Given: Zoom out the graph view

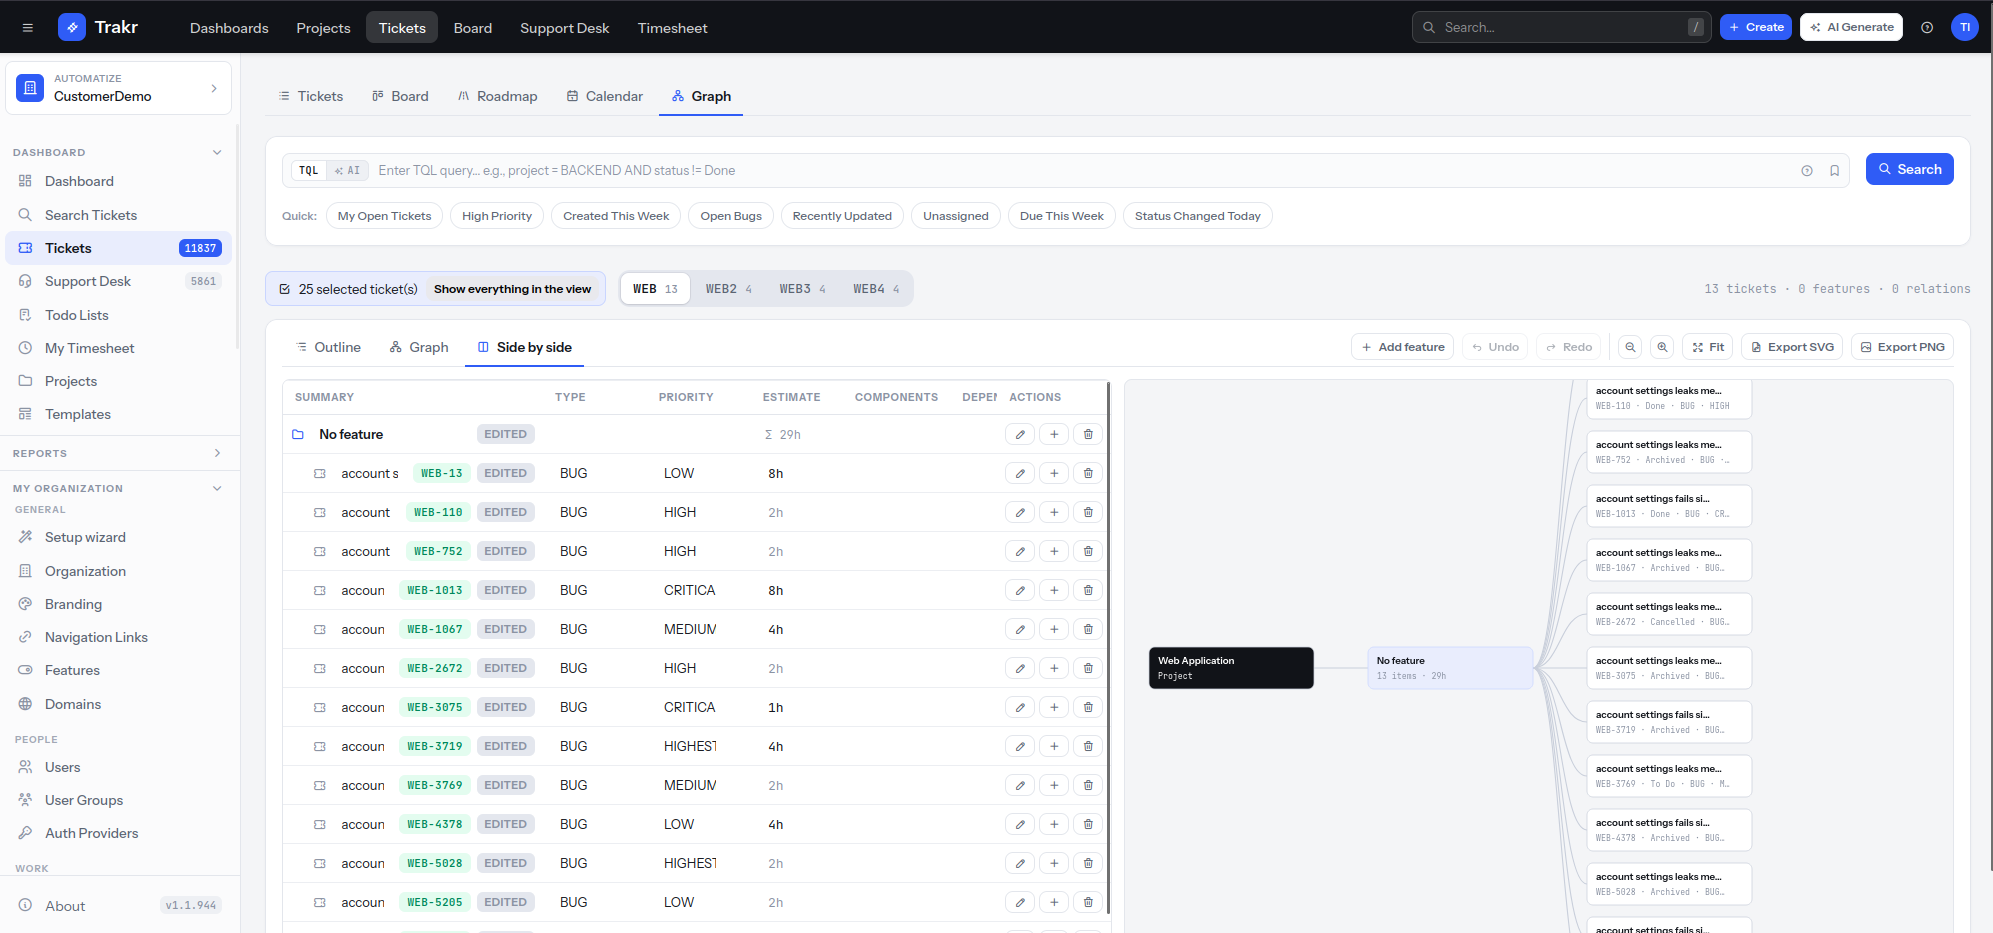Looking at the screenshot, I should (1630, 347).
